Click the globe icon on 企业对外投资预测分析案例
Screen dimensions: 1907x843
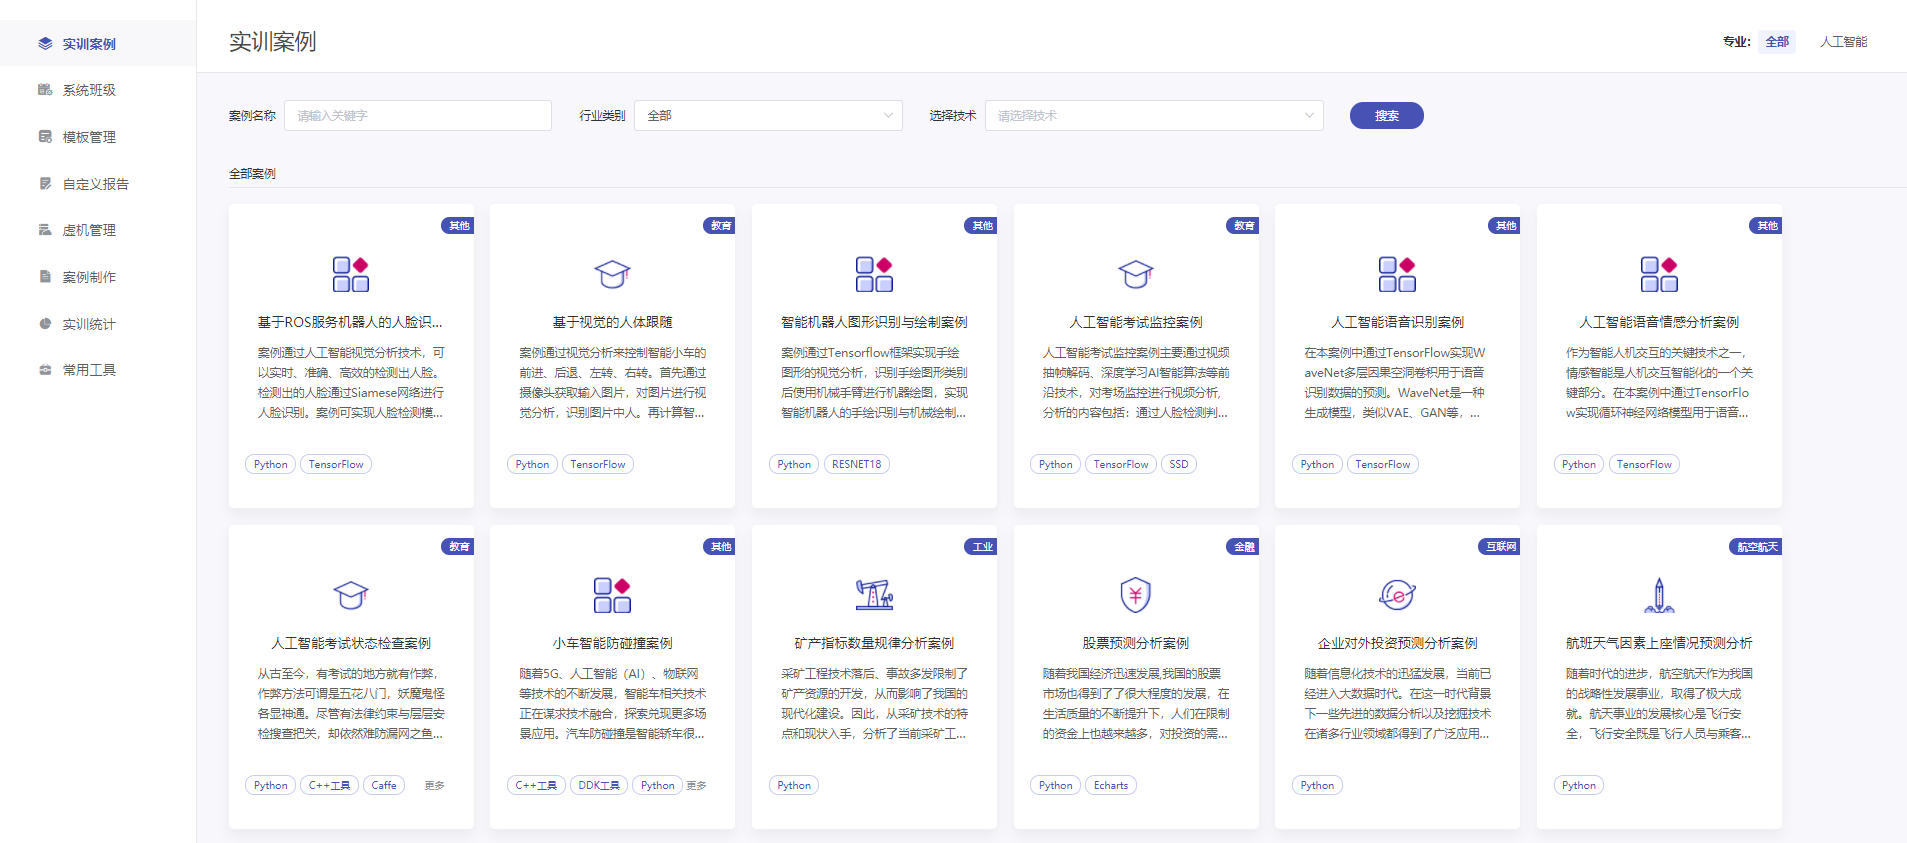(x=1397, y=594)
